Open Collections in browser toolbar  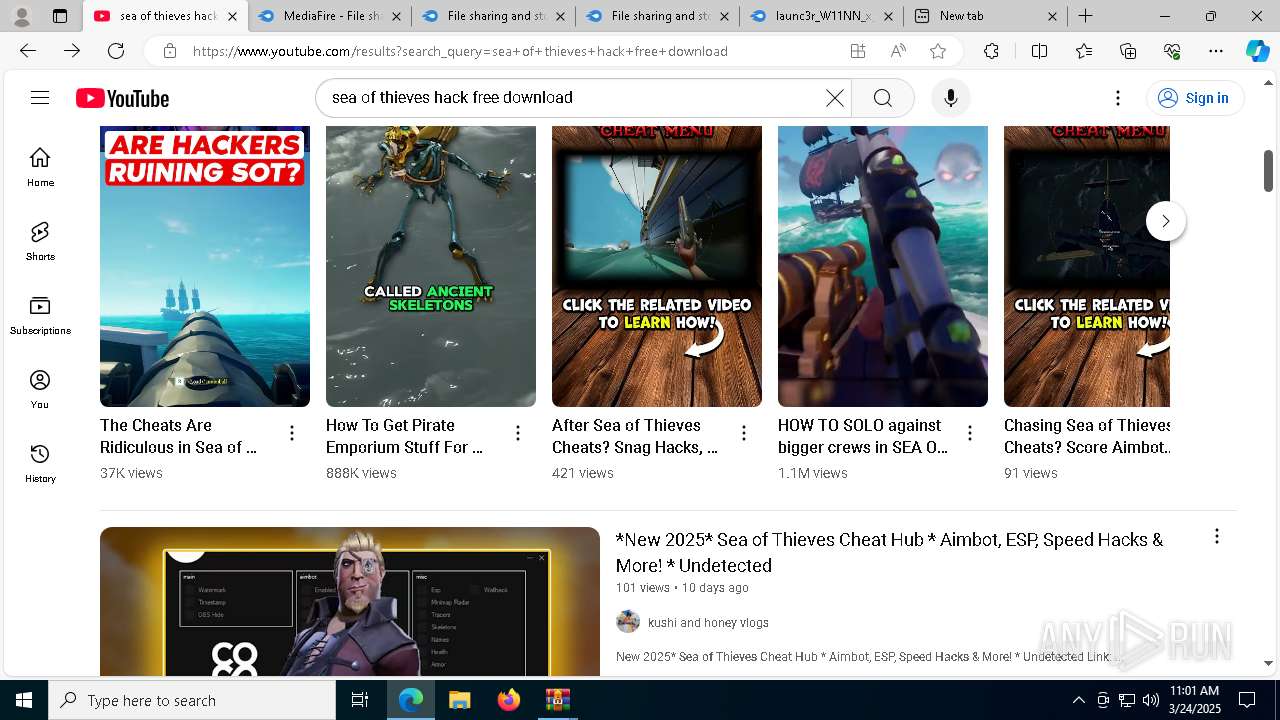[1128, 51]
